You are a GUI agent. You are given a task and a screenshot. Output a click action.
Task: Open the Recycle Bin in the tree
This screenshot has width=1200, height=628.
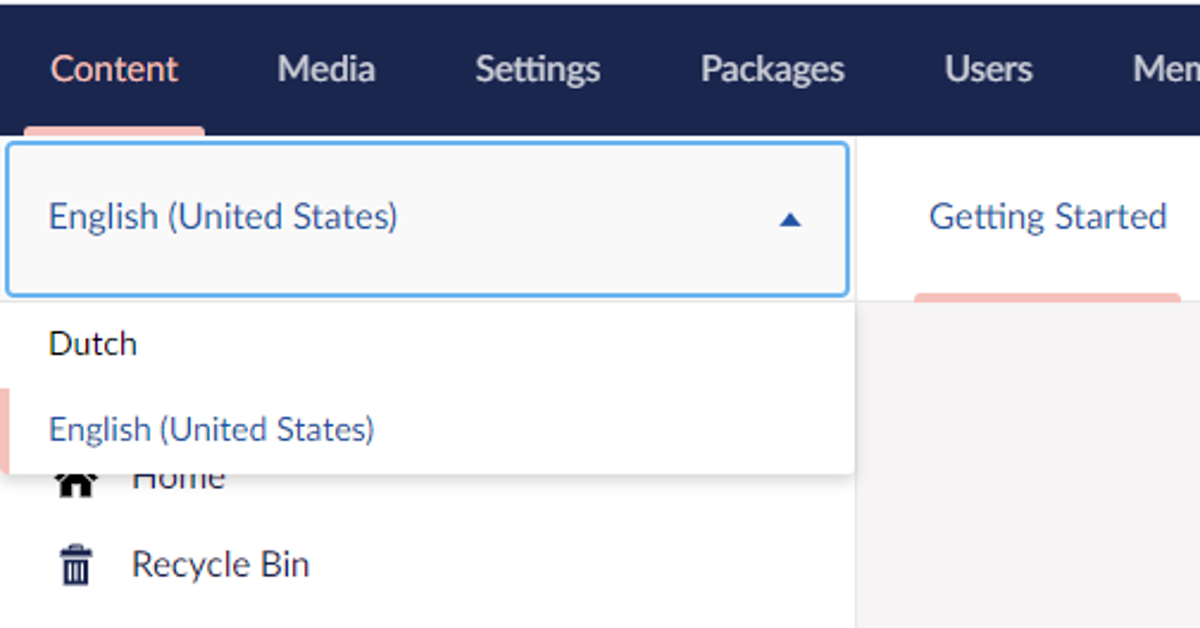click(220, 564)
